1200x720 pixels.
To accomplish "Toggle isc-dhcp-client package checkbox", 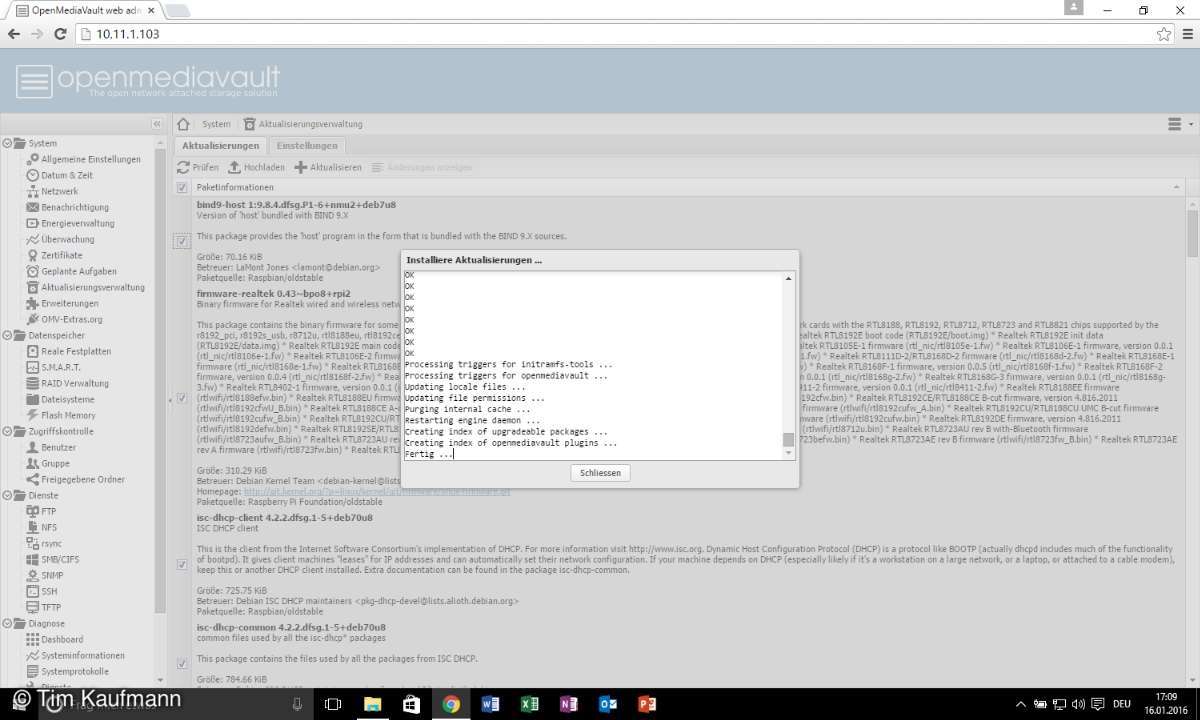I will (x=182, y=564).
